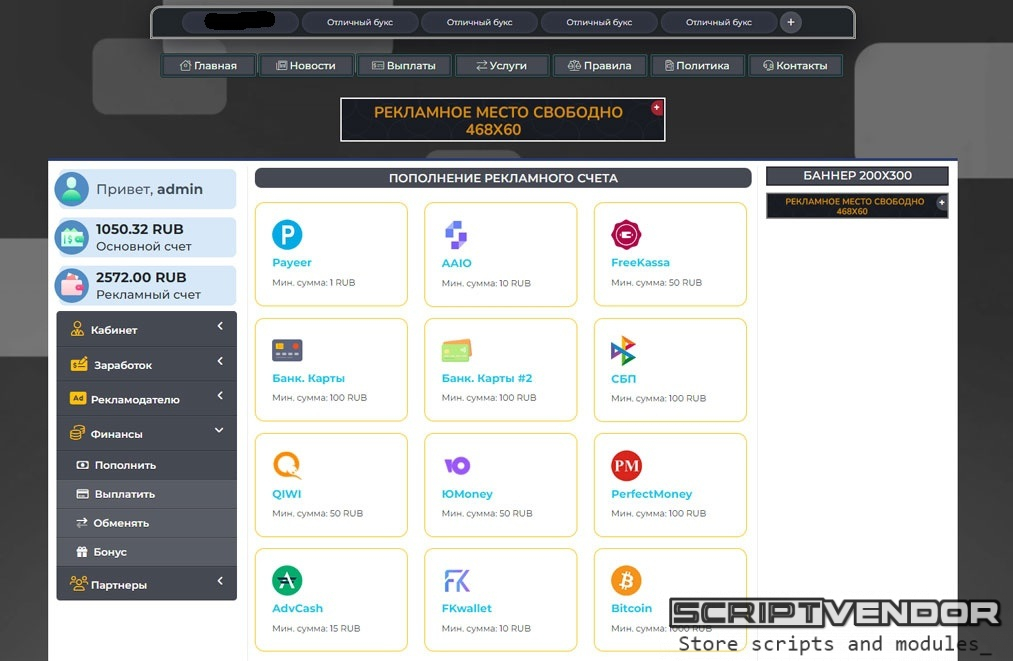The image size is (1013, 661).
Task: Click the ЮMoney logo icon
Action: click(457, 465)
